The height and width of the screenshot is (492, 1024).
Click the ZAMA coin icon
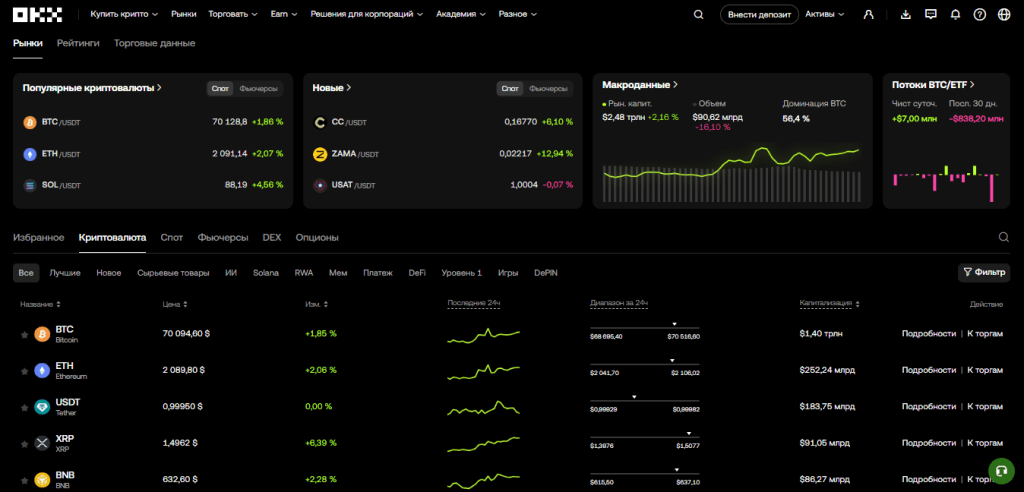[319, 154]
